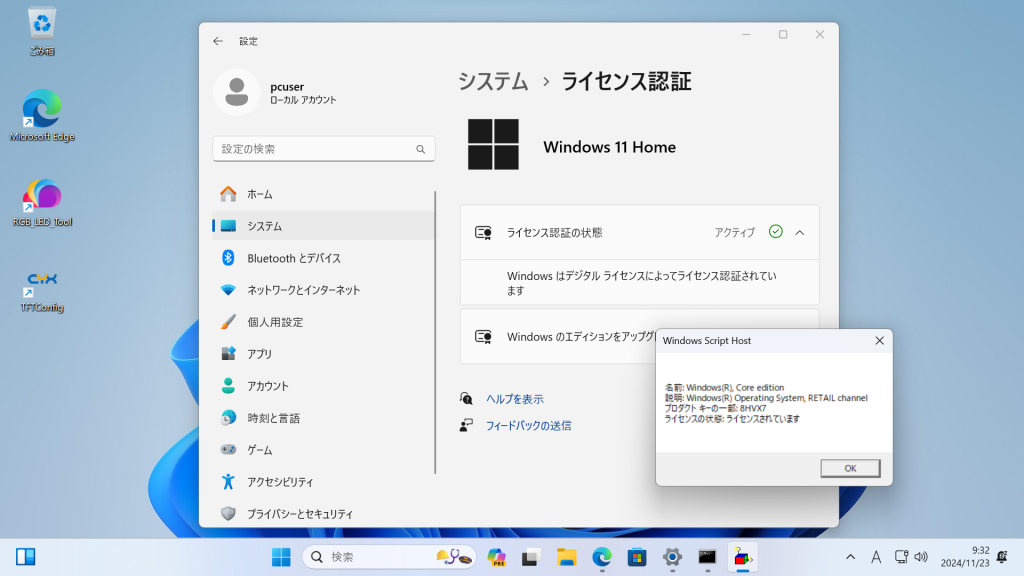Click the digital license activation message
This screenshot has width=1024, height=576.
[x=642, y=283]
